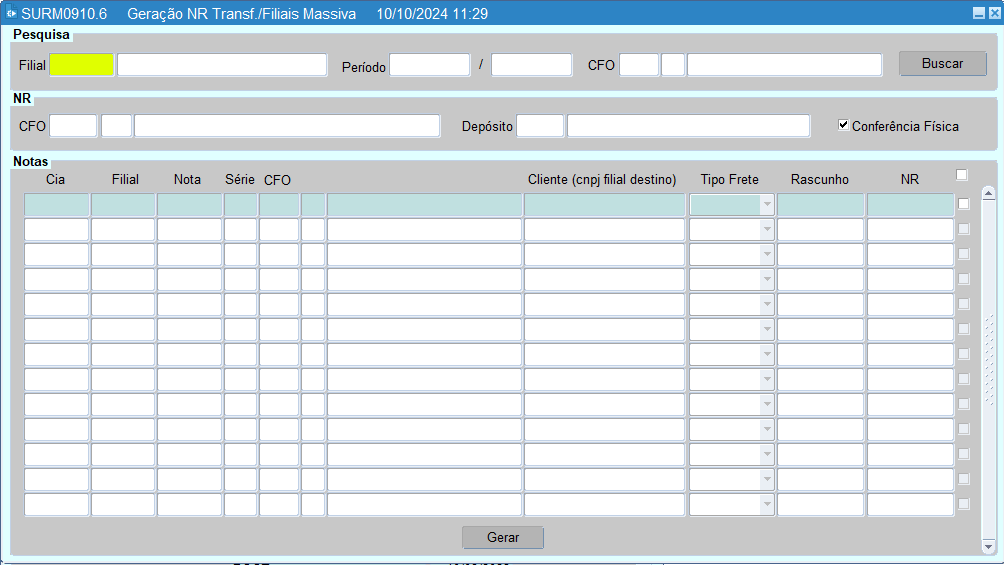Tick the checkbox on the first Notas row
Image resolution: width=1004 pixels, height=565 pixels.
coord(964,204)
